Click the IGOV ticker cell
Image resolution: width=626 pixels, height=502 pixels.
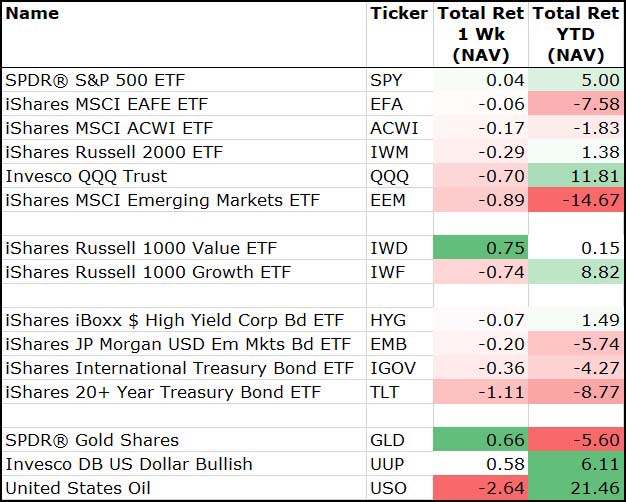[391, 368]
